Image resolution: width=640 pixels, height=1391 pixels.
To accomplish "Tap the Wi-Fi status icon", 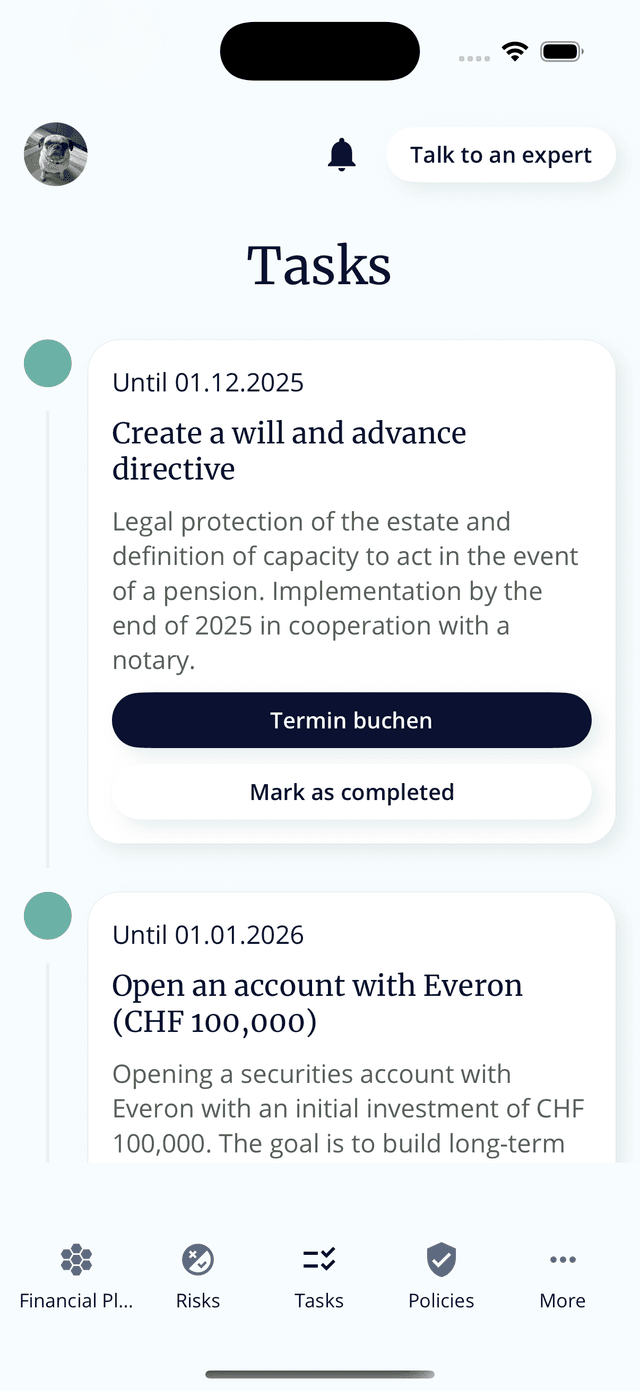I will (x=514, y=50).
